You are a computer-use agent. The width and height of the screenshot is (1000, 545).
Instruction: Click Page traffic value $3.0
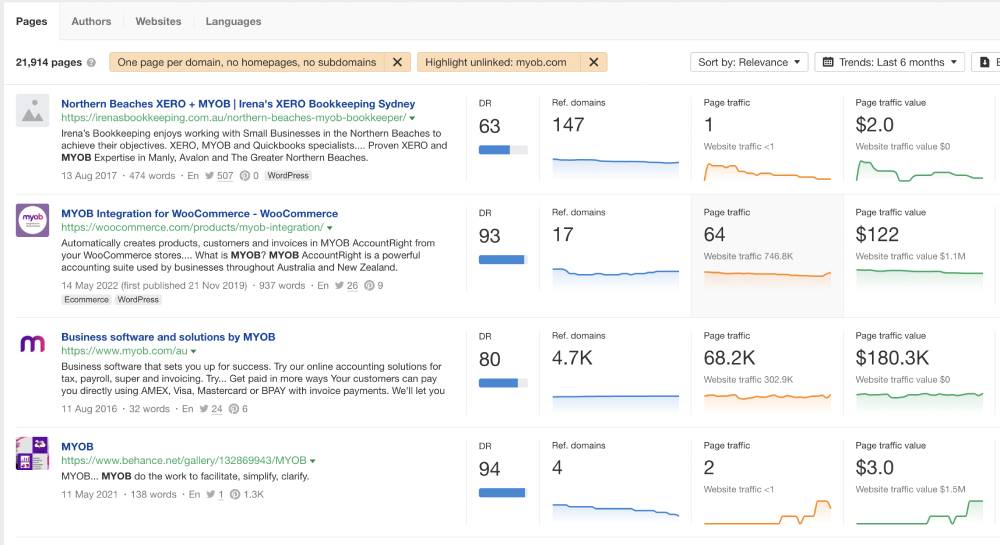click(874, 468)
